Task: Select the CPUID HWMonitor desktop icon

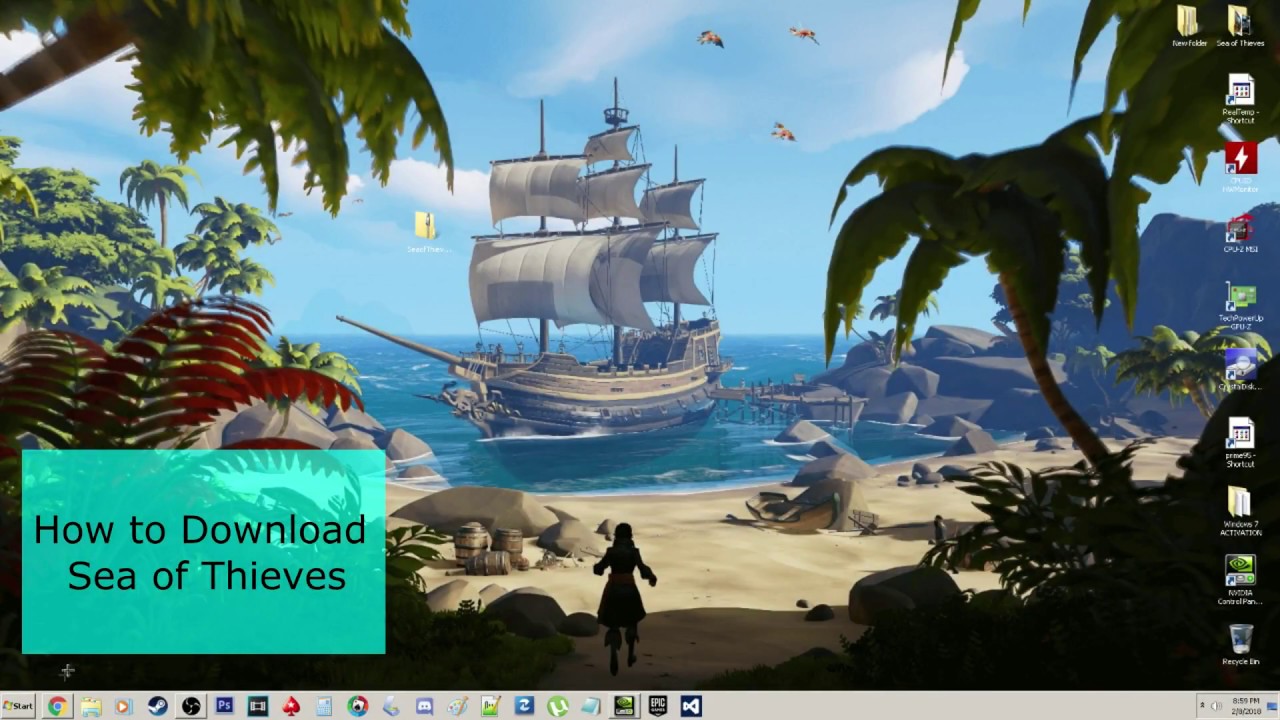Action: click(x=1240, y=167)
